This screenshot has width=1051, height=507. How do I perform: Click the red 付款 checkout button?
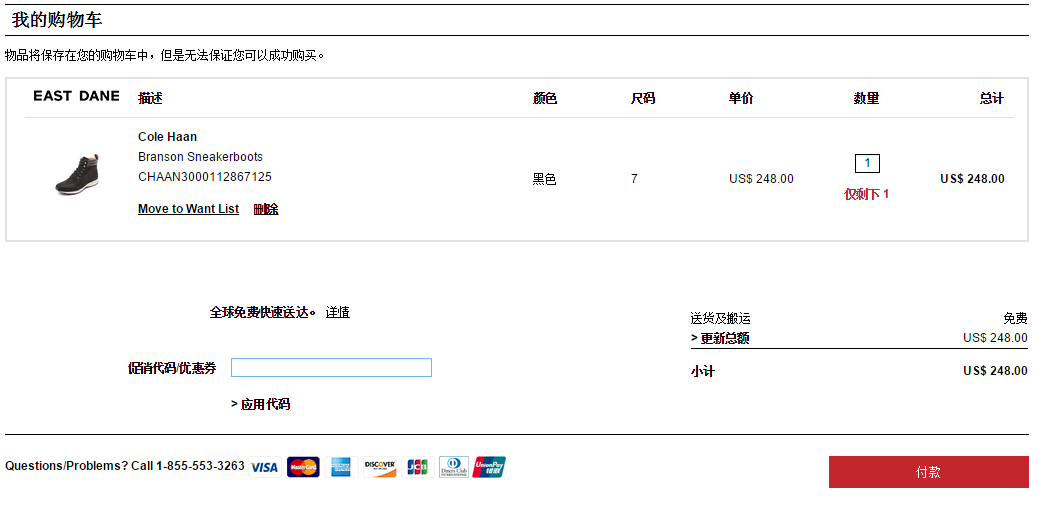tap(928, 472)
